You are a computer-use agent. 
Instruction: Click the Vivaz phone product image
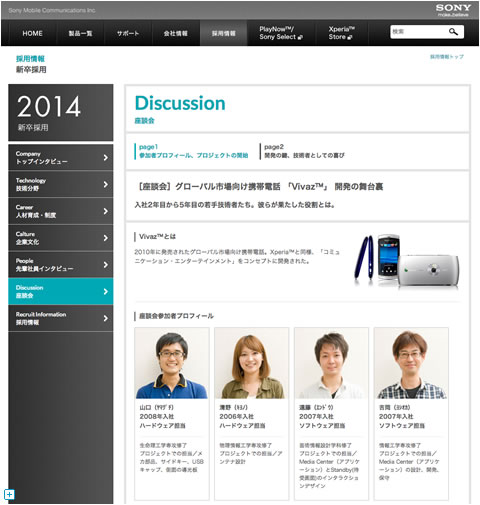[406, 261]
